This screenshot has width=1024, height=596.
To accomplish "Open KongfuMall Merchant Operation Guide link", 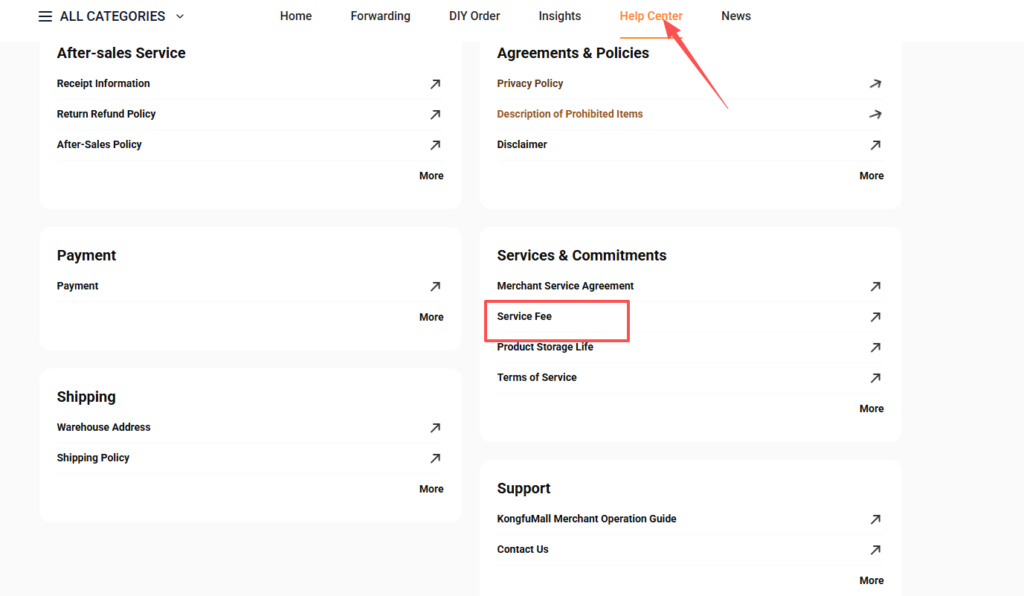I will (586, 519).
